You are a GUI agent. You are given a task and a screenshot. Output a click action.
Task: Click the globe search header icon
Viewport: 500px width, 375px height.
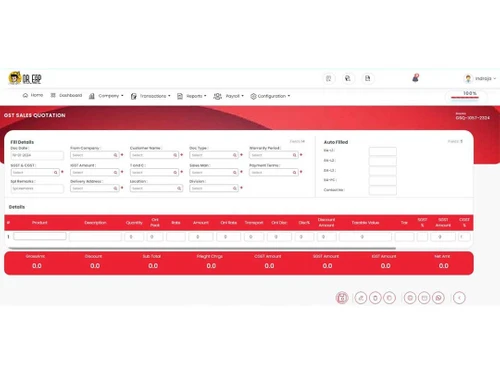pyautogui.click(x=348, y=78)
